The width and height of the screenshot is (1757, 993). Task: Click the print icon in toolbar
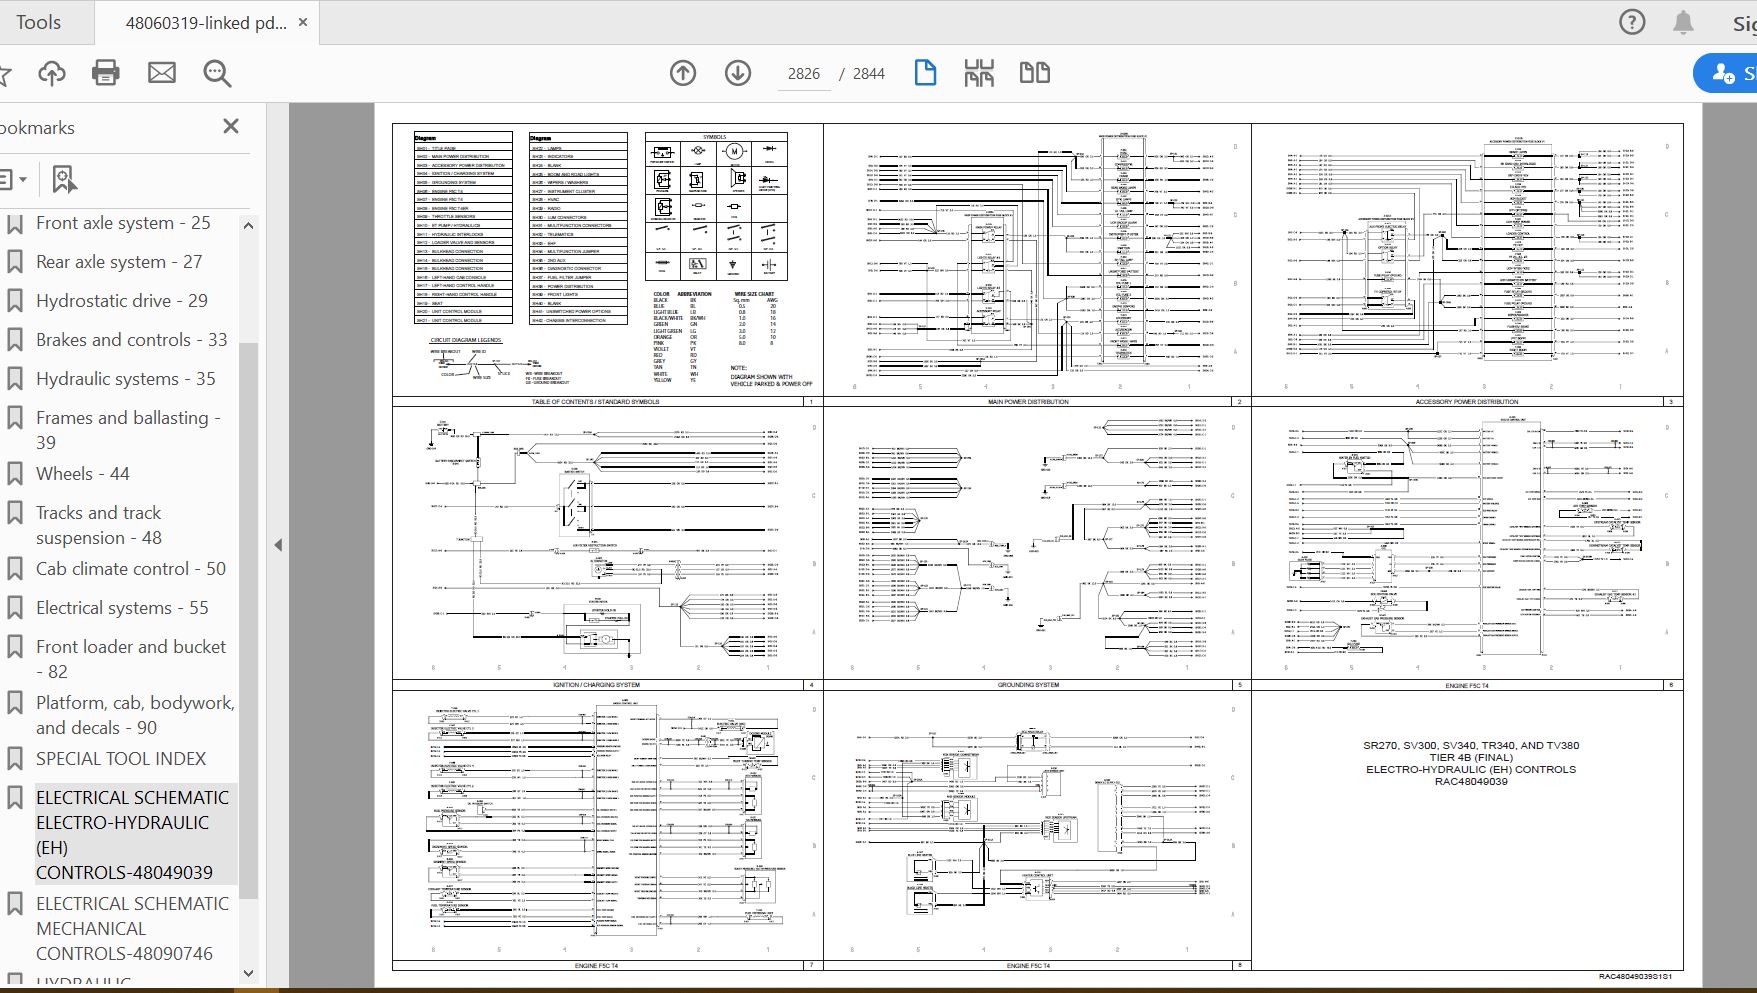105,73
